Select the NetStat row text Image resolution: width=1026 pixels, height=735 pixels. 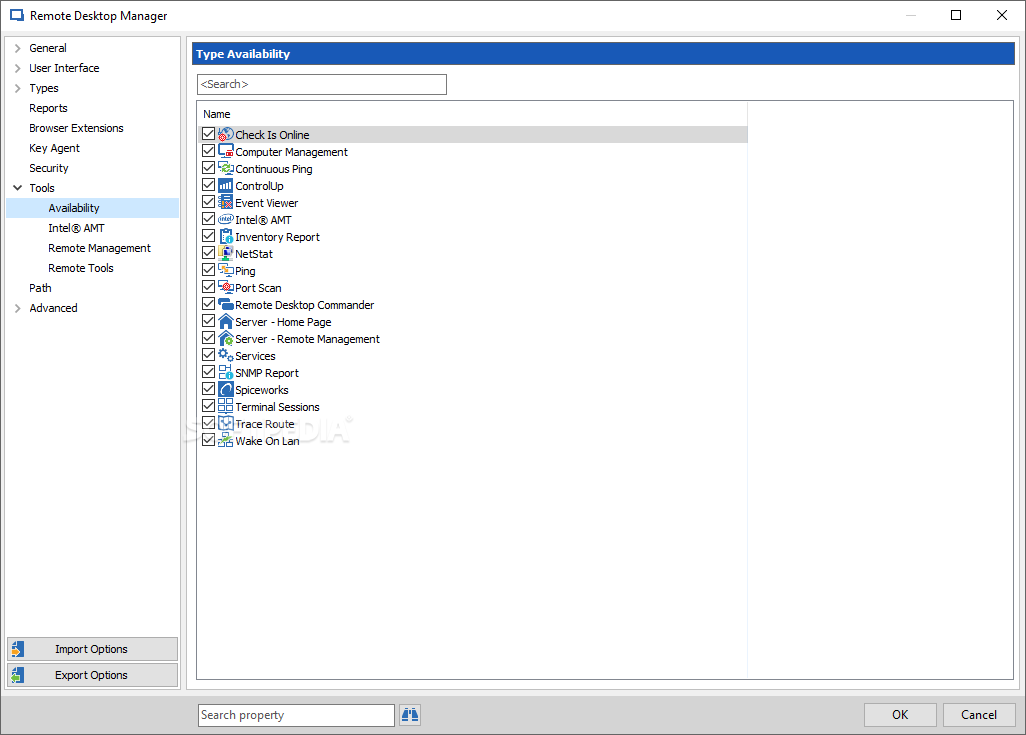click(254, 253)
